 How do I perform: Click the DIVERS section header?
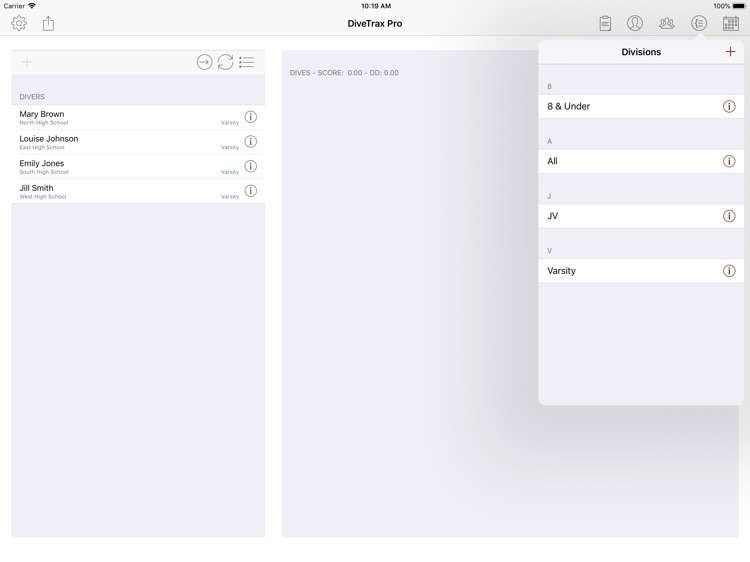click(x=32, y=97)
